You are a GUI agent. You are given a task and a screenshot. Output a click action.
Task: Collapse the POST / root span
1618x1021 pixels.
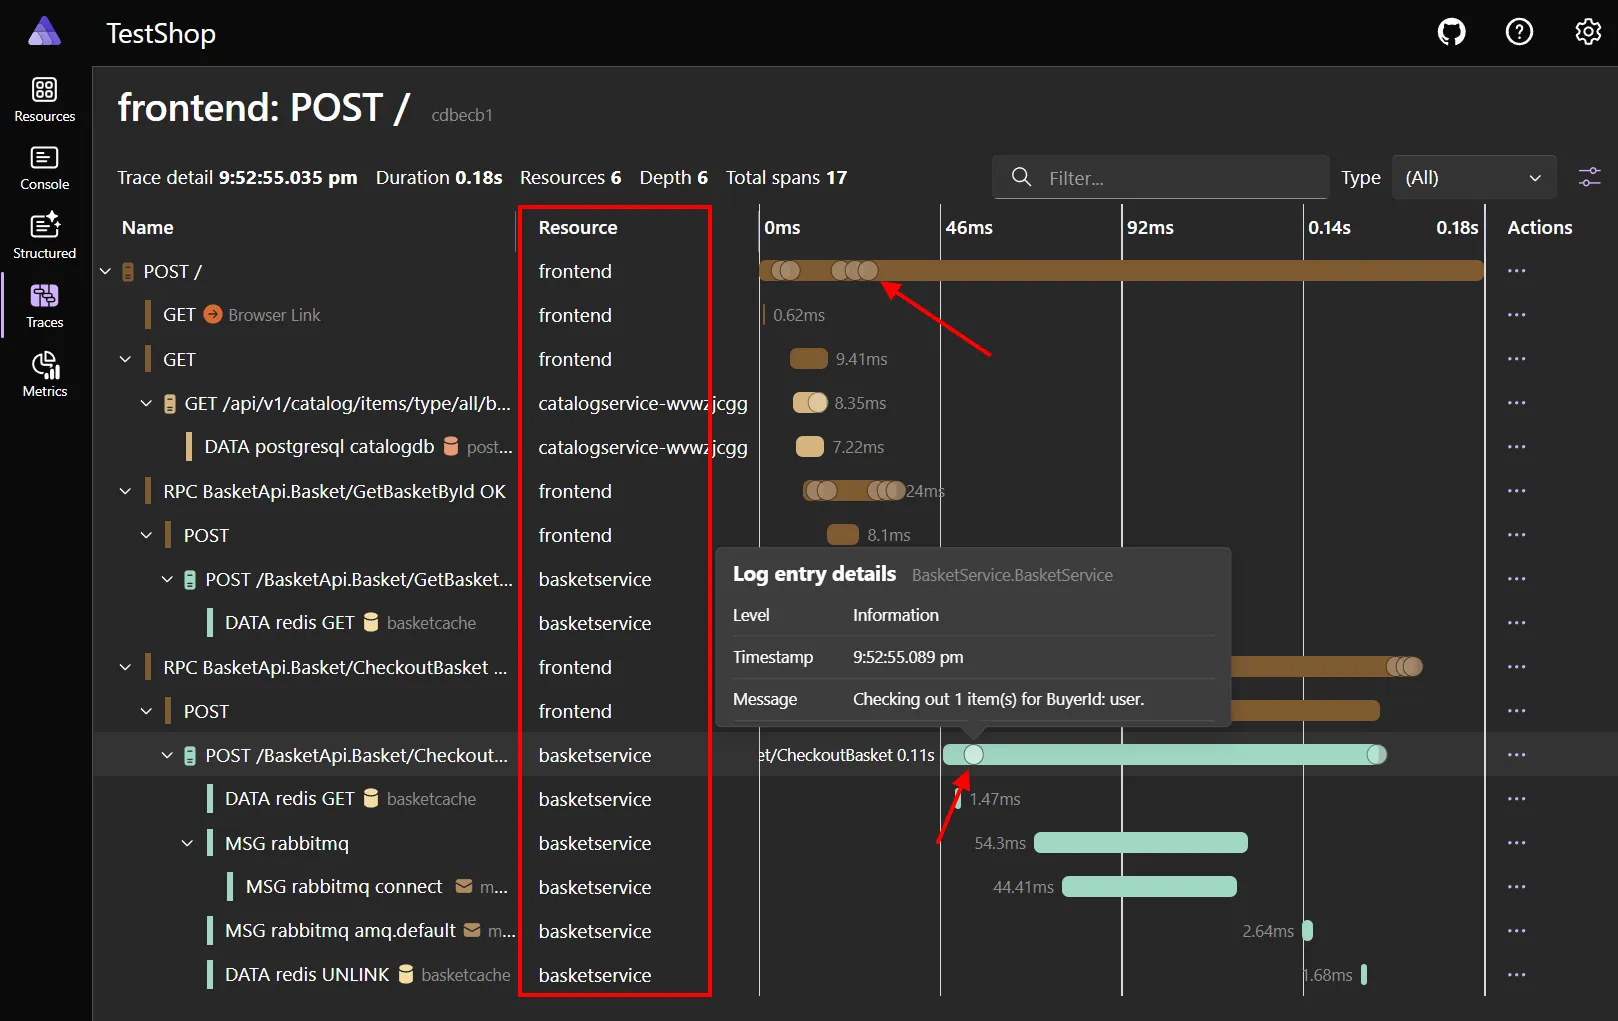(105, 270)
